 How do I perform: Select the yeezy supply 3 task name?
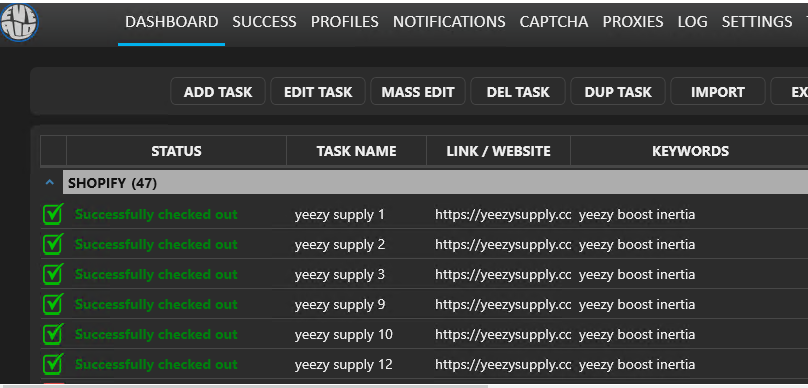[340, 274]
